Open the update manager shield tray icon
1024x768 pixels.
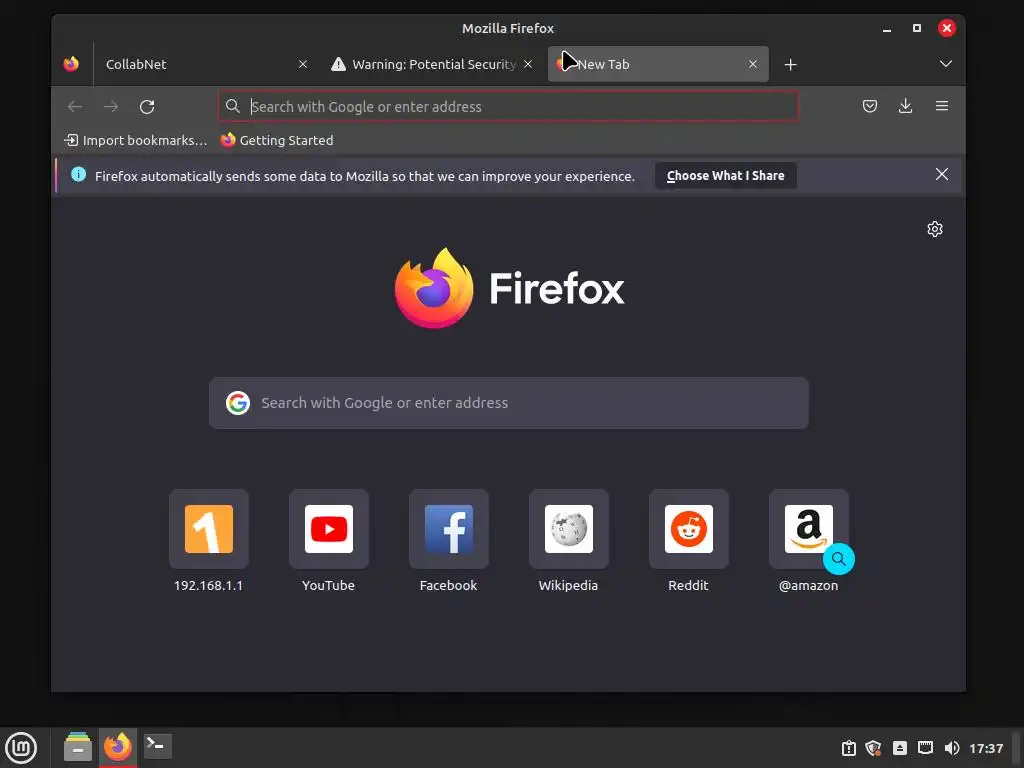tap(873, 748)
